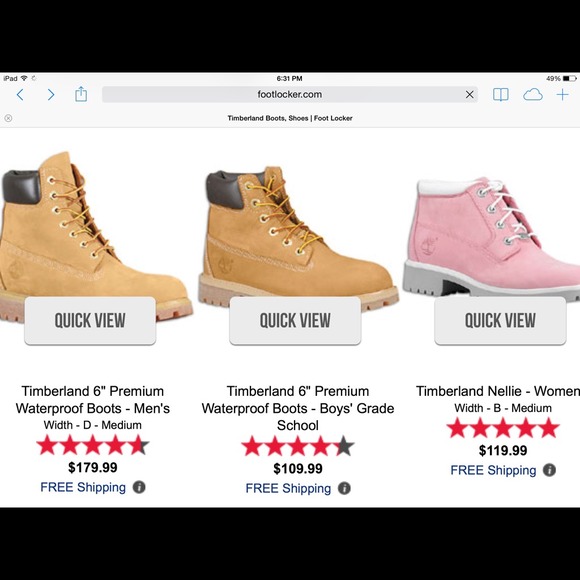Open Timberland Nellie Women's product link
Screen dimensions: 580x580
498,391
